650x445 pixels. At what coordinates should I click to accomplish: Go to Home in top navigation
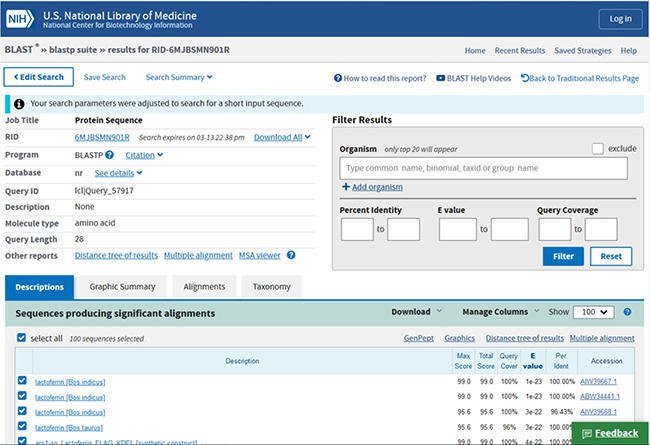tap(475, 51)
